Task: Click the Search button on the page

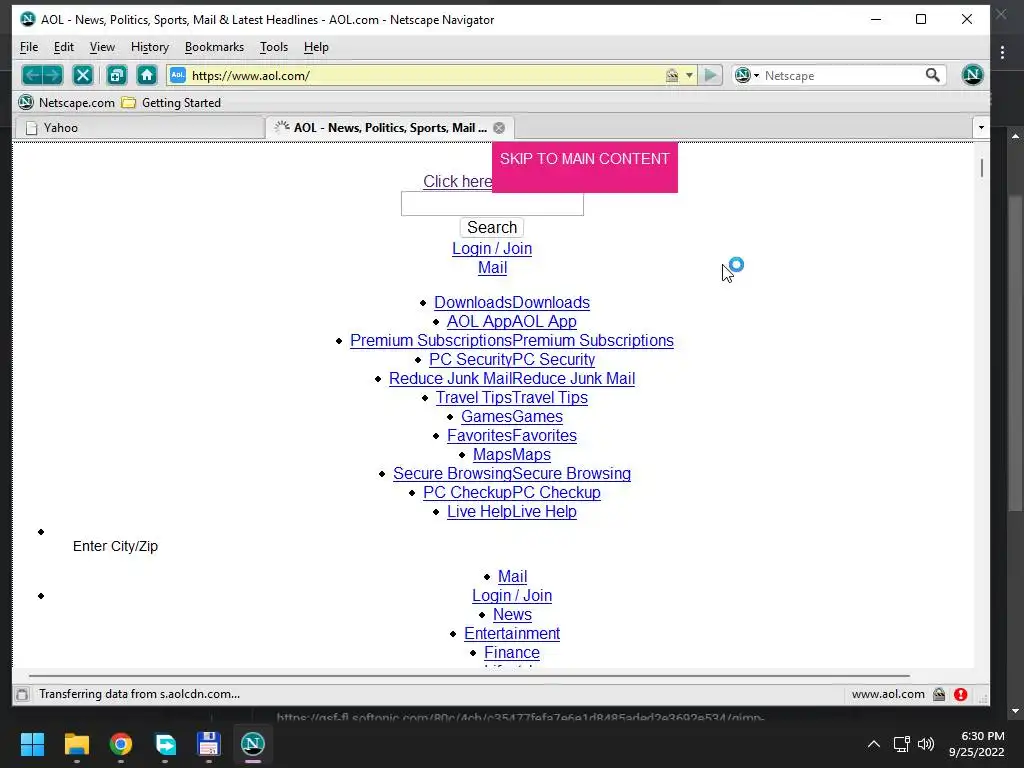Action: click(492, 227)
